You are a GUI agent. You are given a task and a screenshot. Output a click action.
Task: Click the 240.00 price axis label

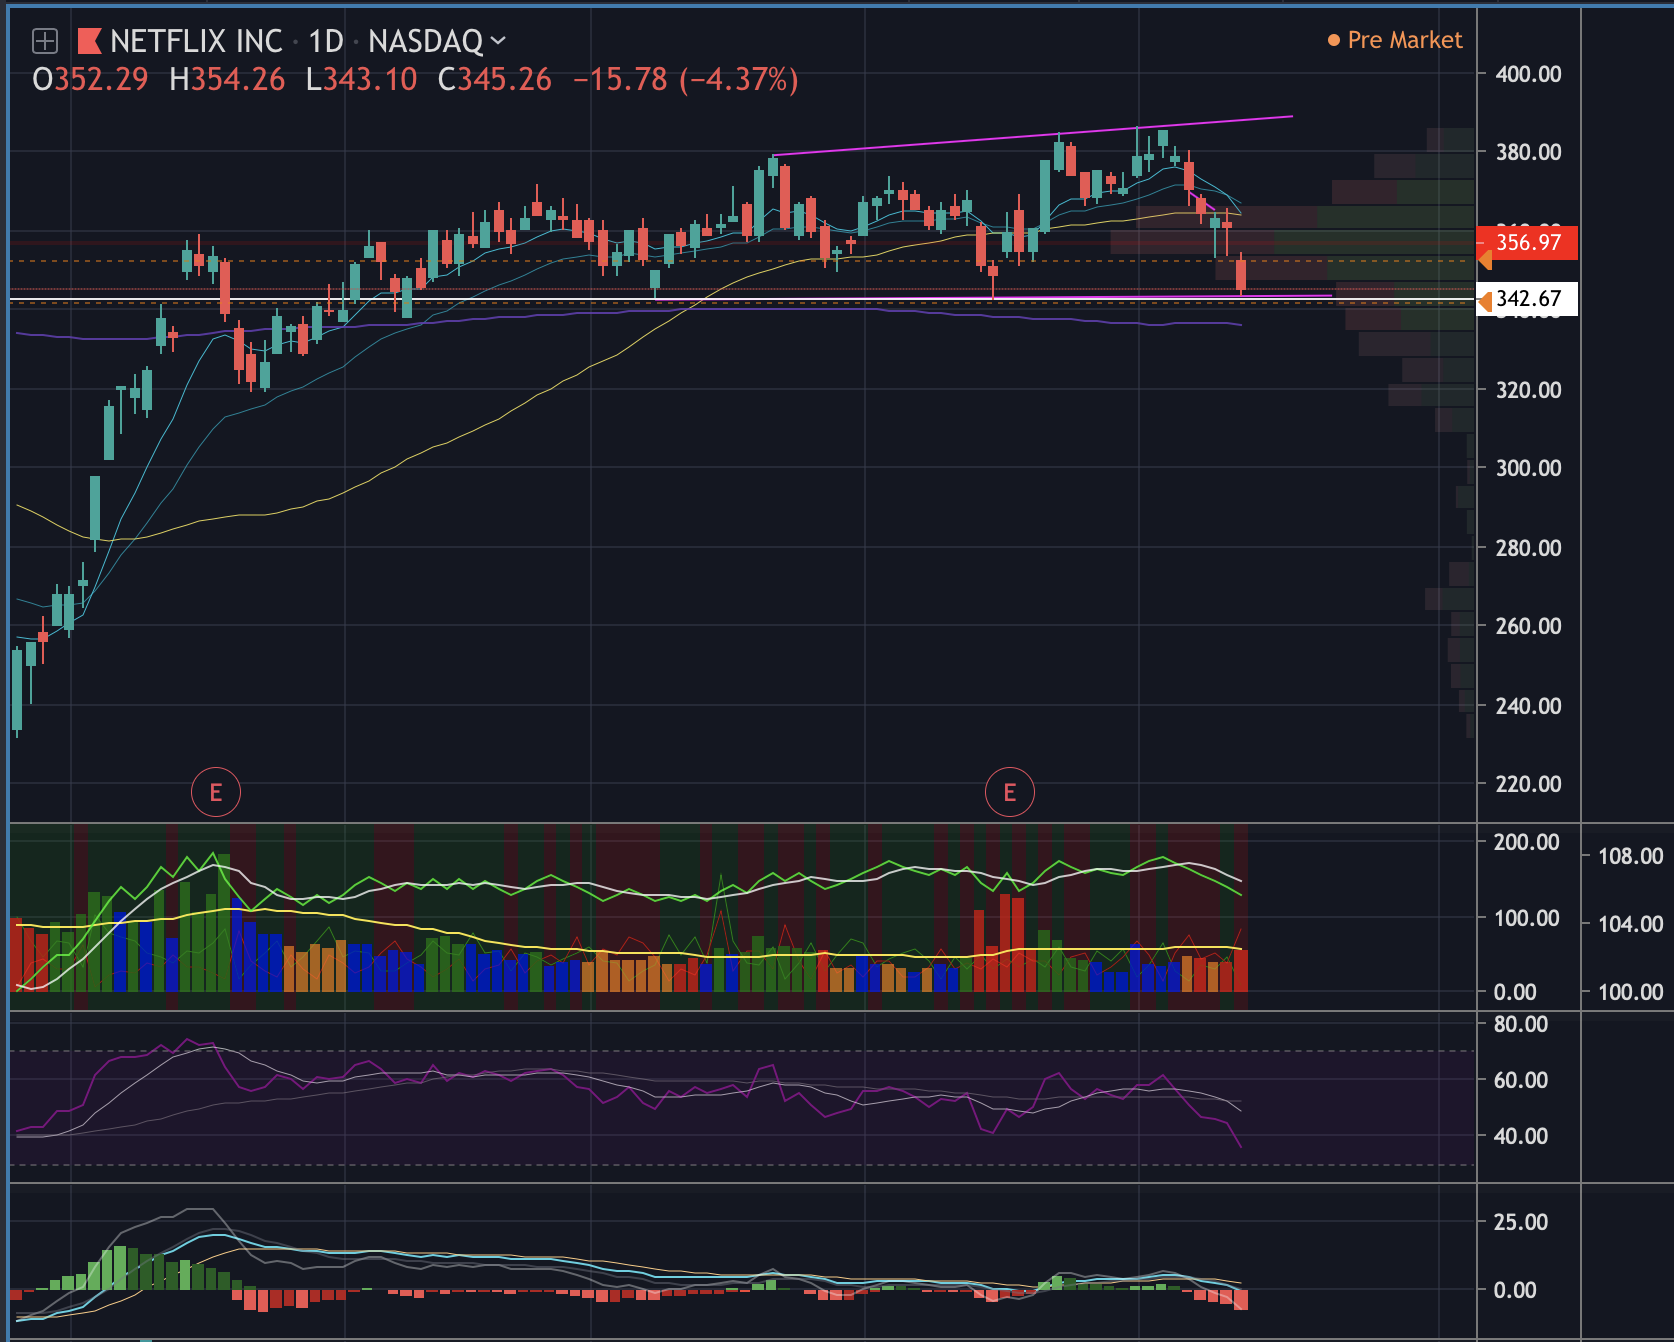point(1528,706)
